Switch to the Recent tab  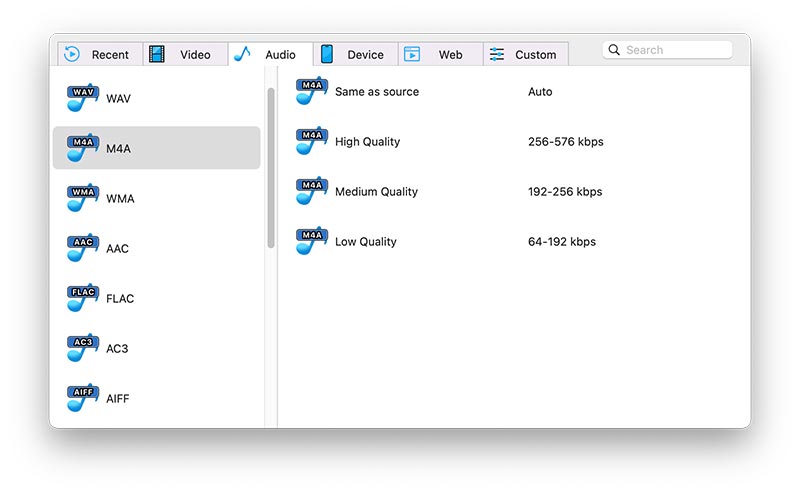(100, 55)
